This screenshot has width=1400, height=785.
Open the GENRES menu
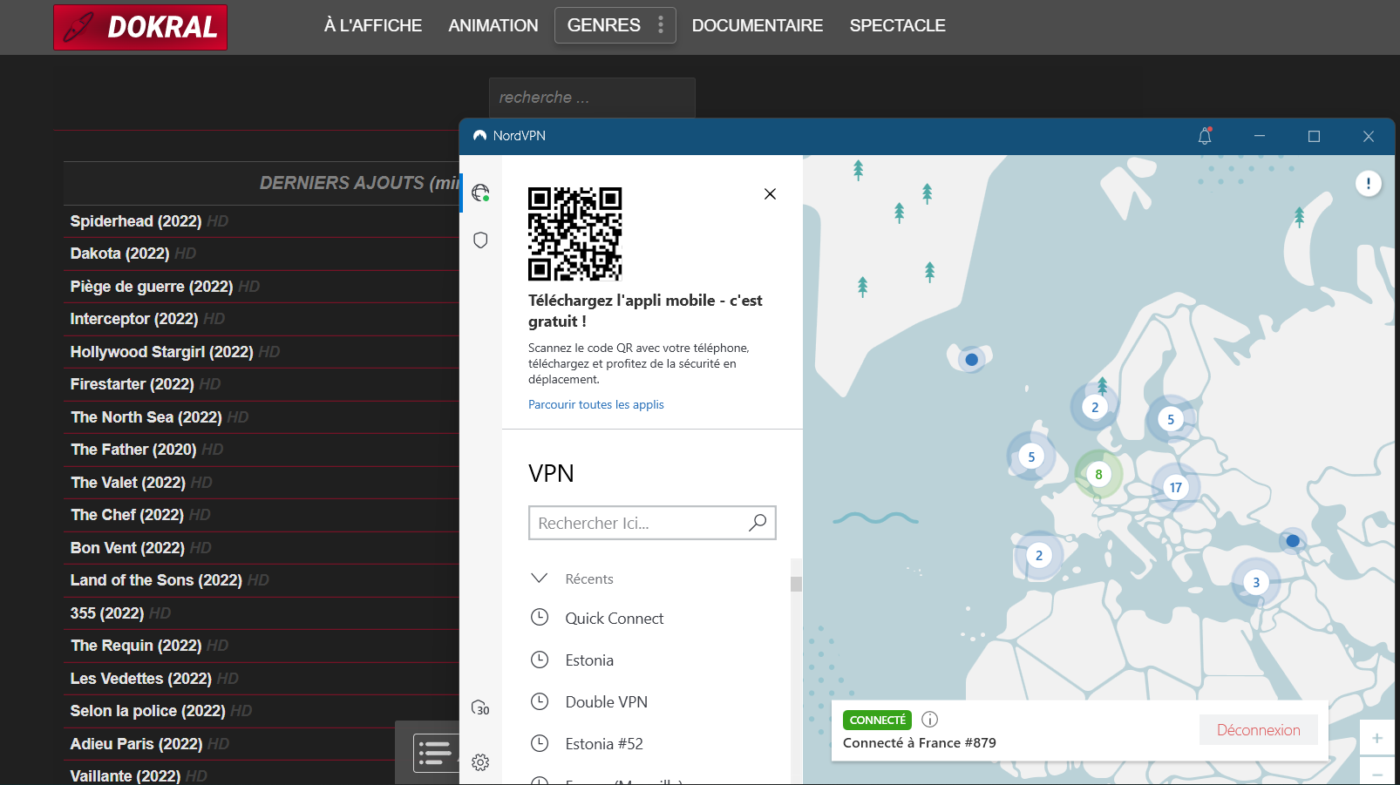604,25
